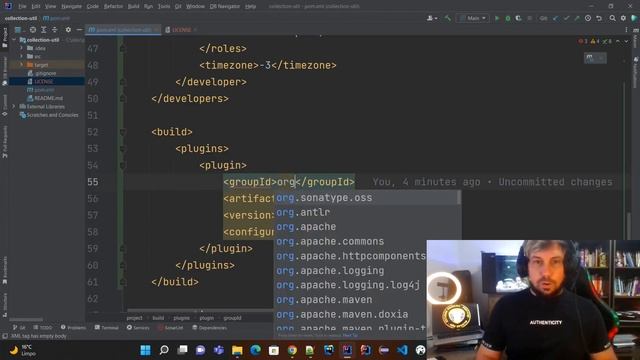
Task: Open IntelliJ IDEA from the taskbar
Action: [347, 350]
